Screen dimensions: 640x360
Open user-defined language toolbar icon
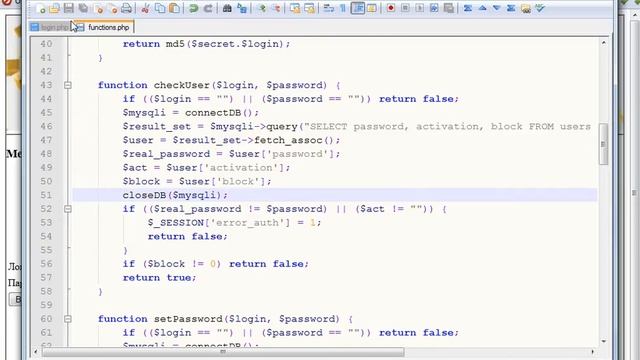372,8
